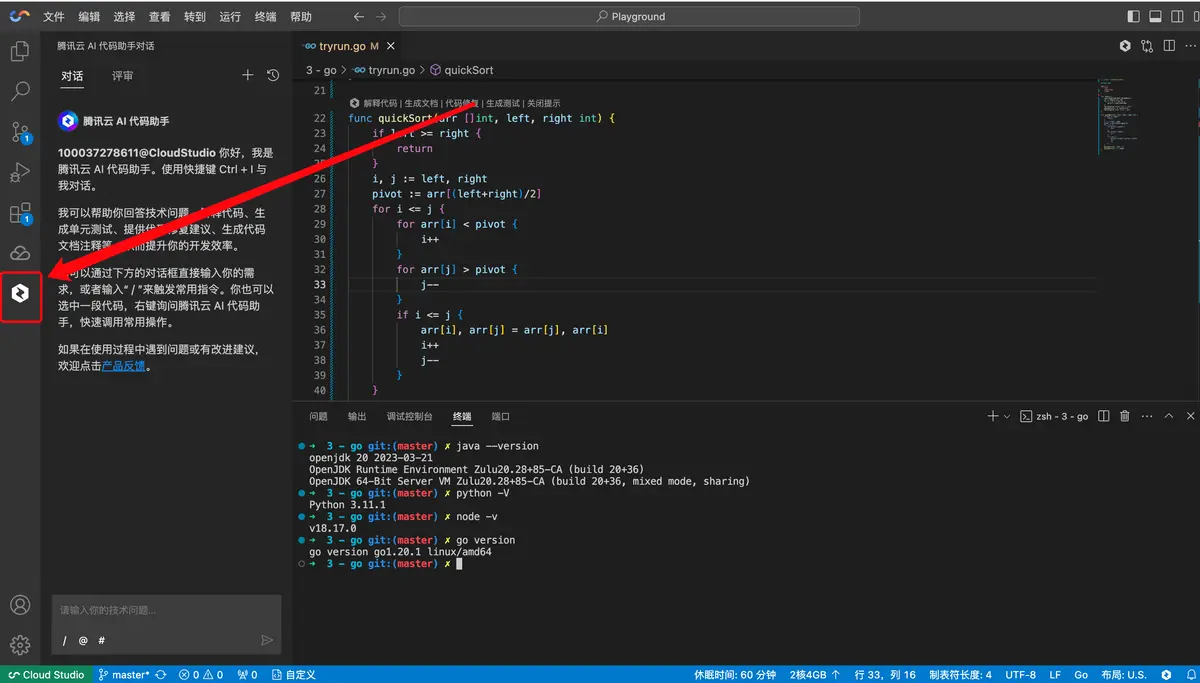Open the Run and Debug view
The image size is (1200, 683).
[20, 173]
